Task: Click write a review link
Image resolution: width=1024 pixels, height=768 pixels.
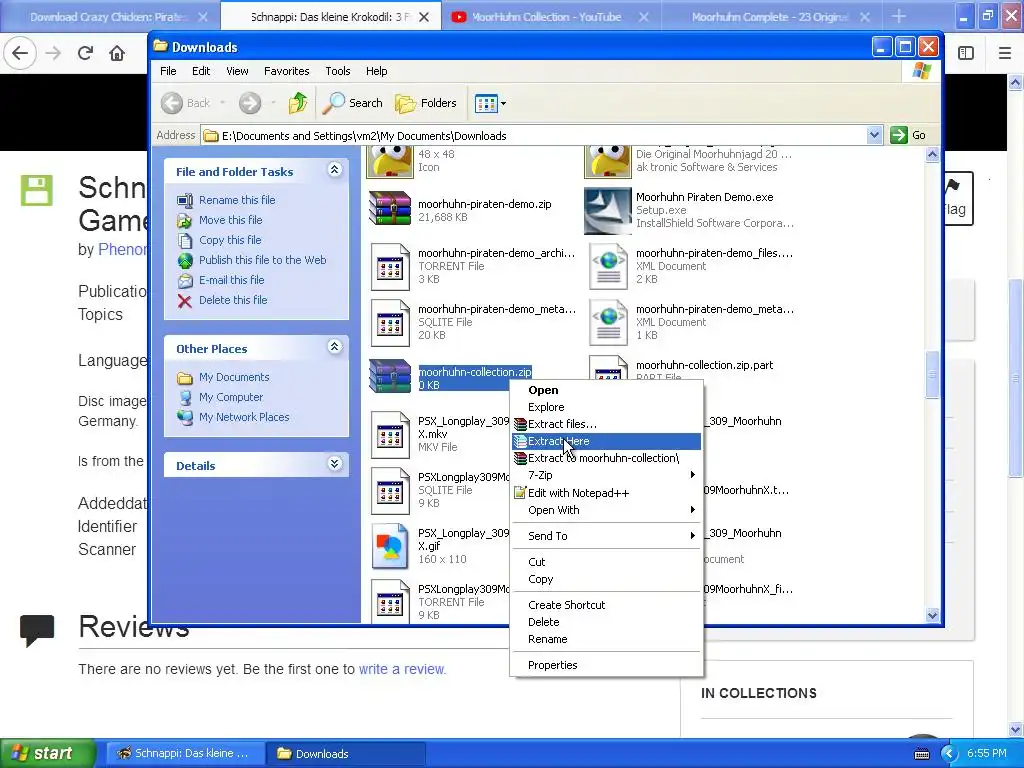Action: point(402,669)
